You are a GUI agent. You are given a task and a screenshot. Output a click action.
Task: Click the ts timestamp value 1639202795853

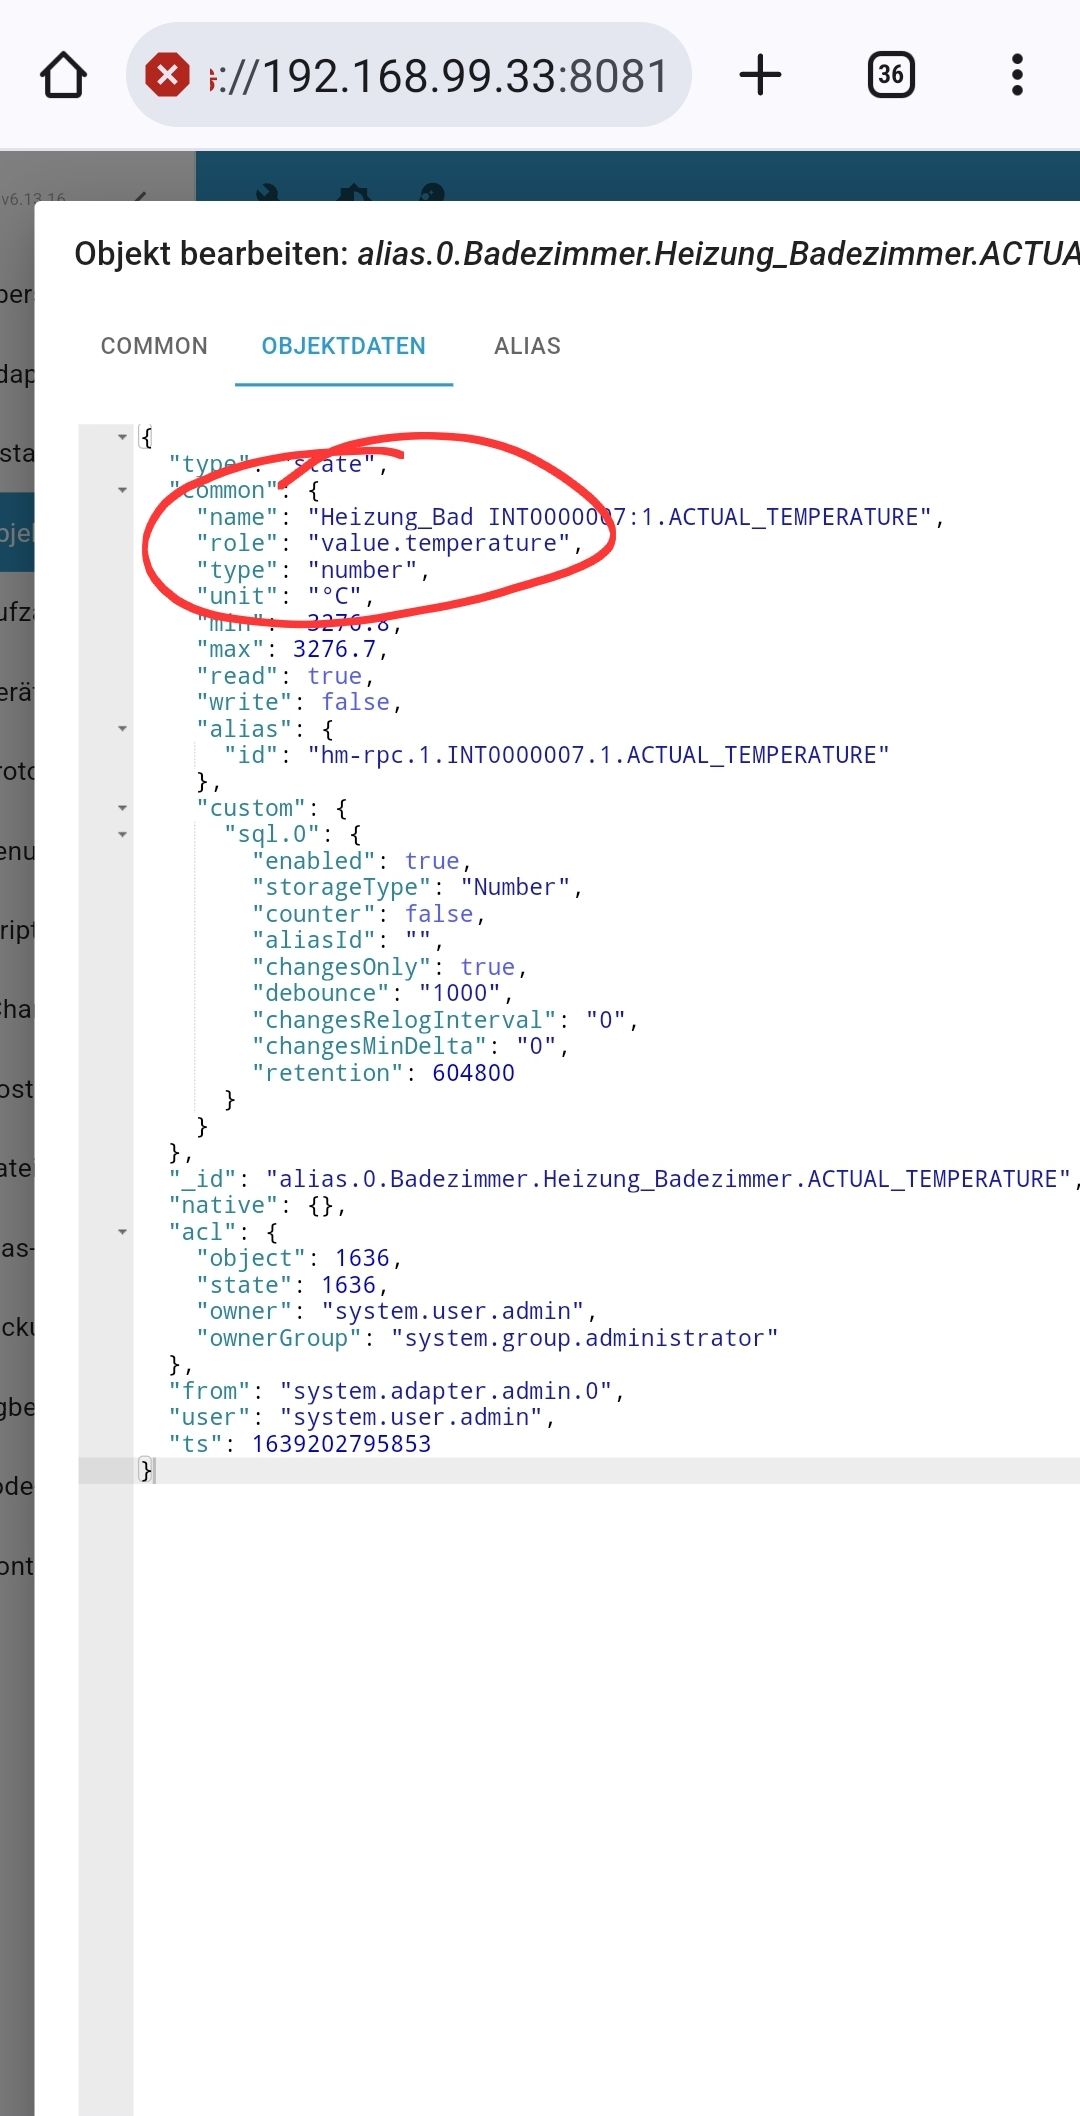(x=341, y=1444)
